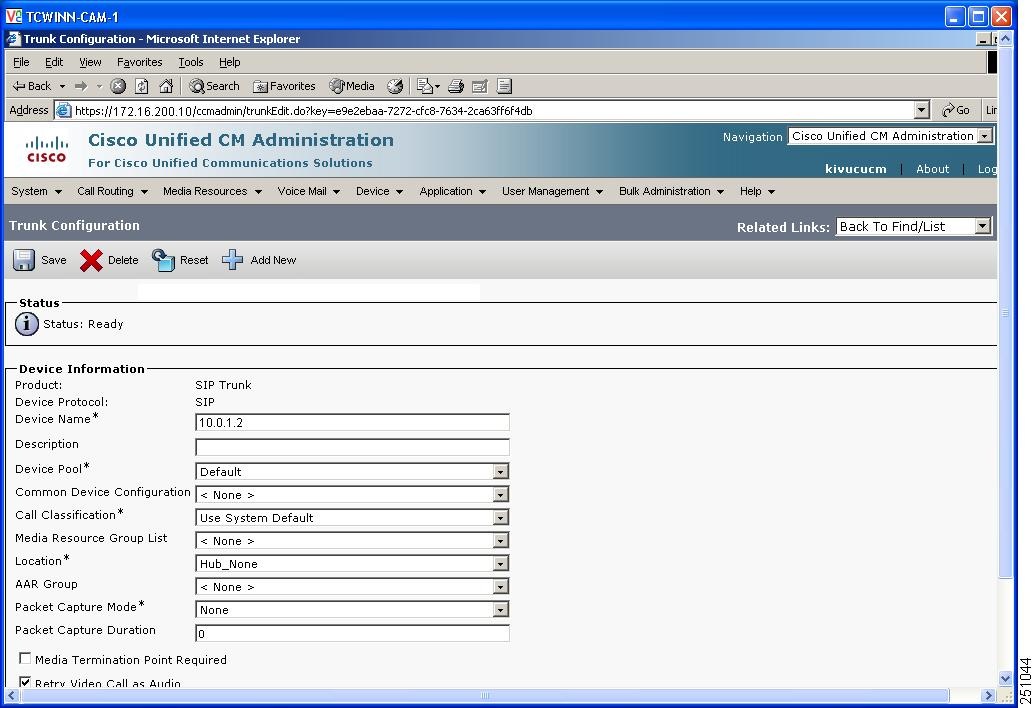Screen dimensions: 1036x708
Task: Expand the address bar history dropdown
Action: (922, 110)
